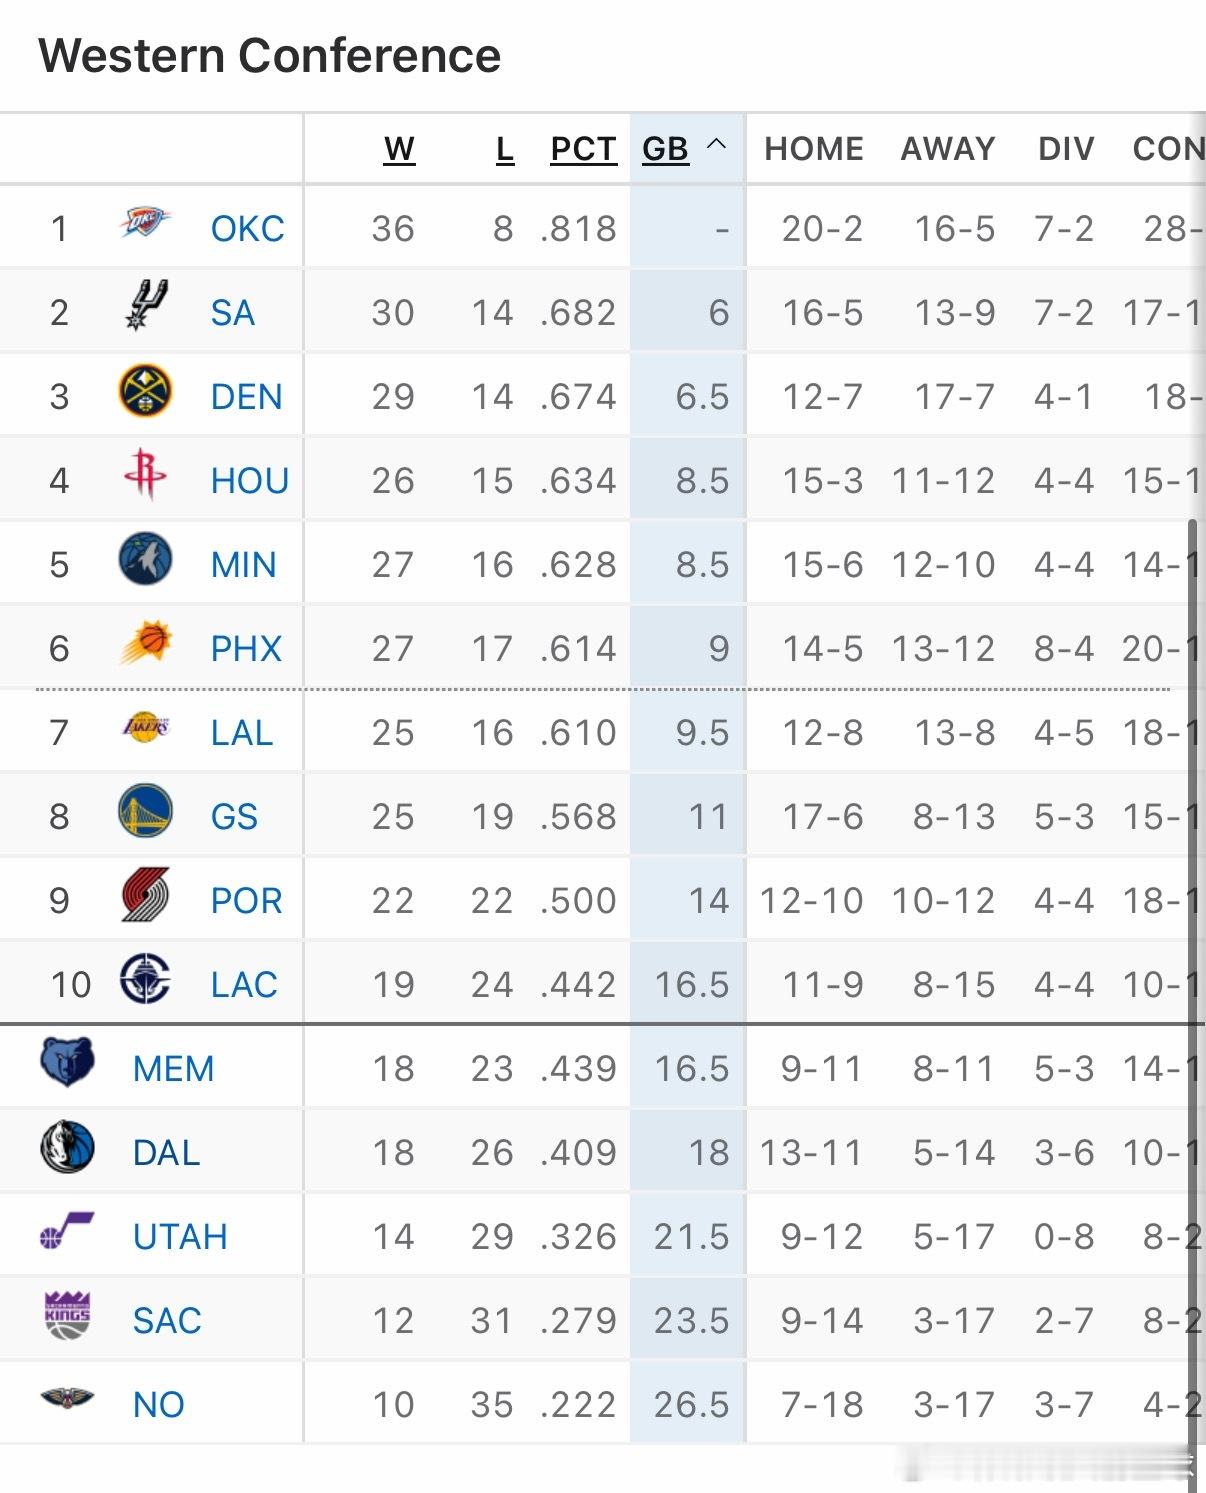Click the Denver Nuggets logo

pyautogui.click(x=145, y=391)
